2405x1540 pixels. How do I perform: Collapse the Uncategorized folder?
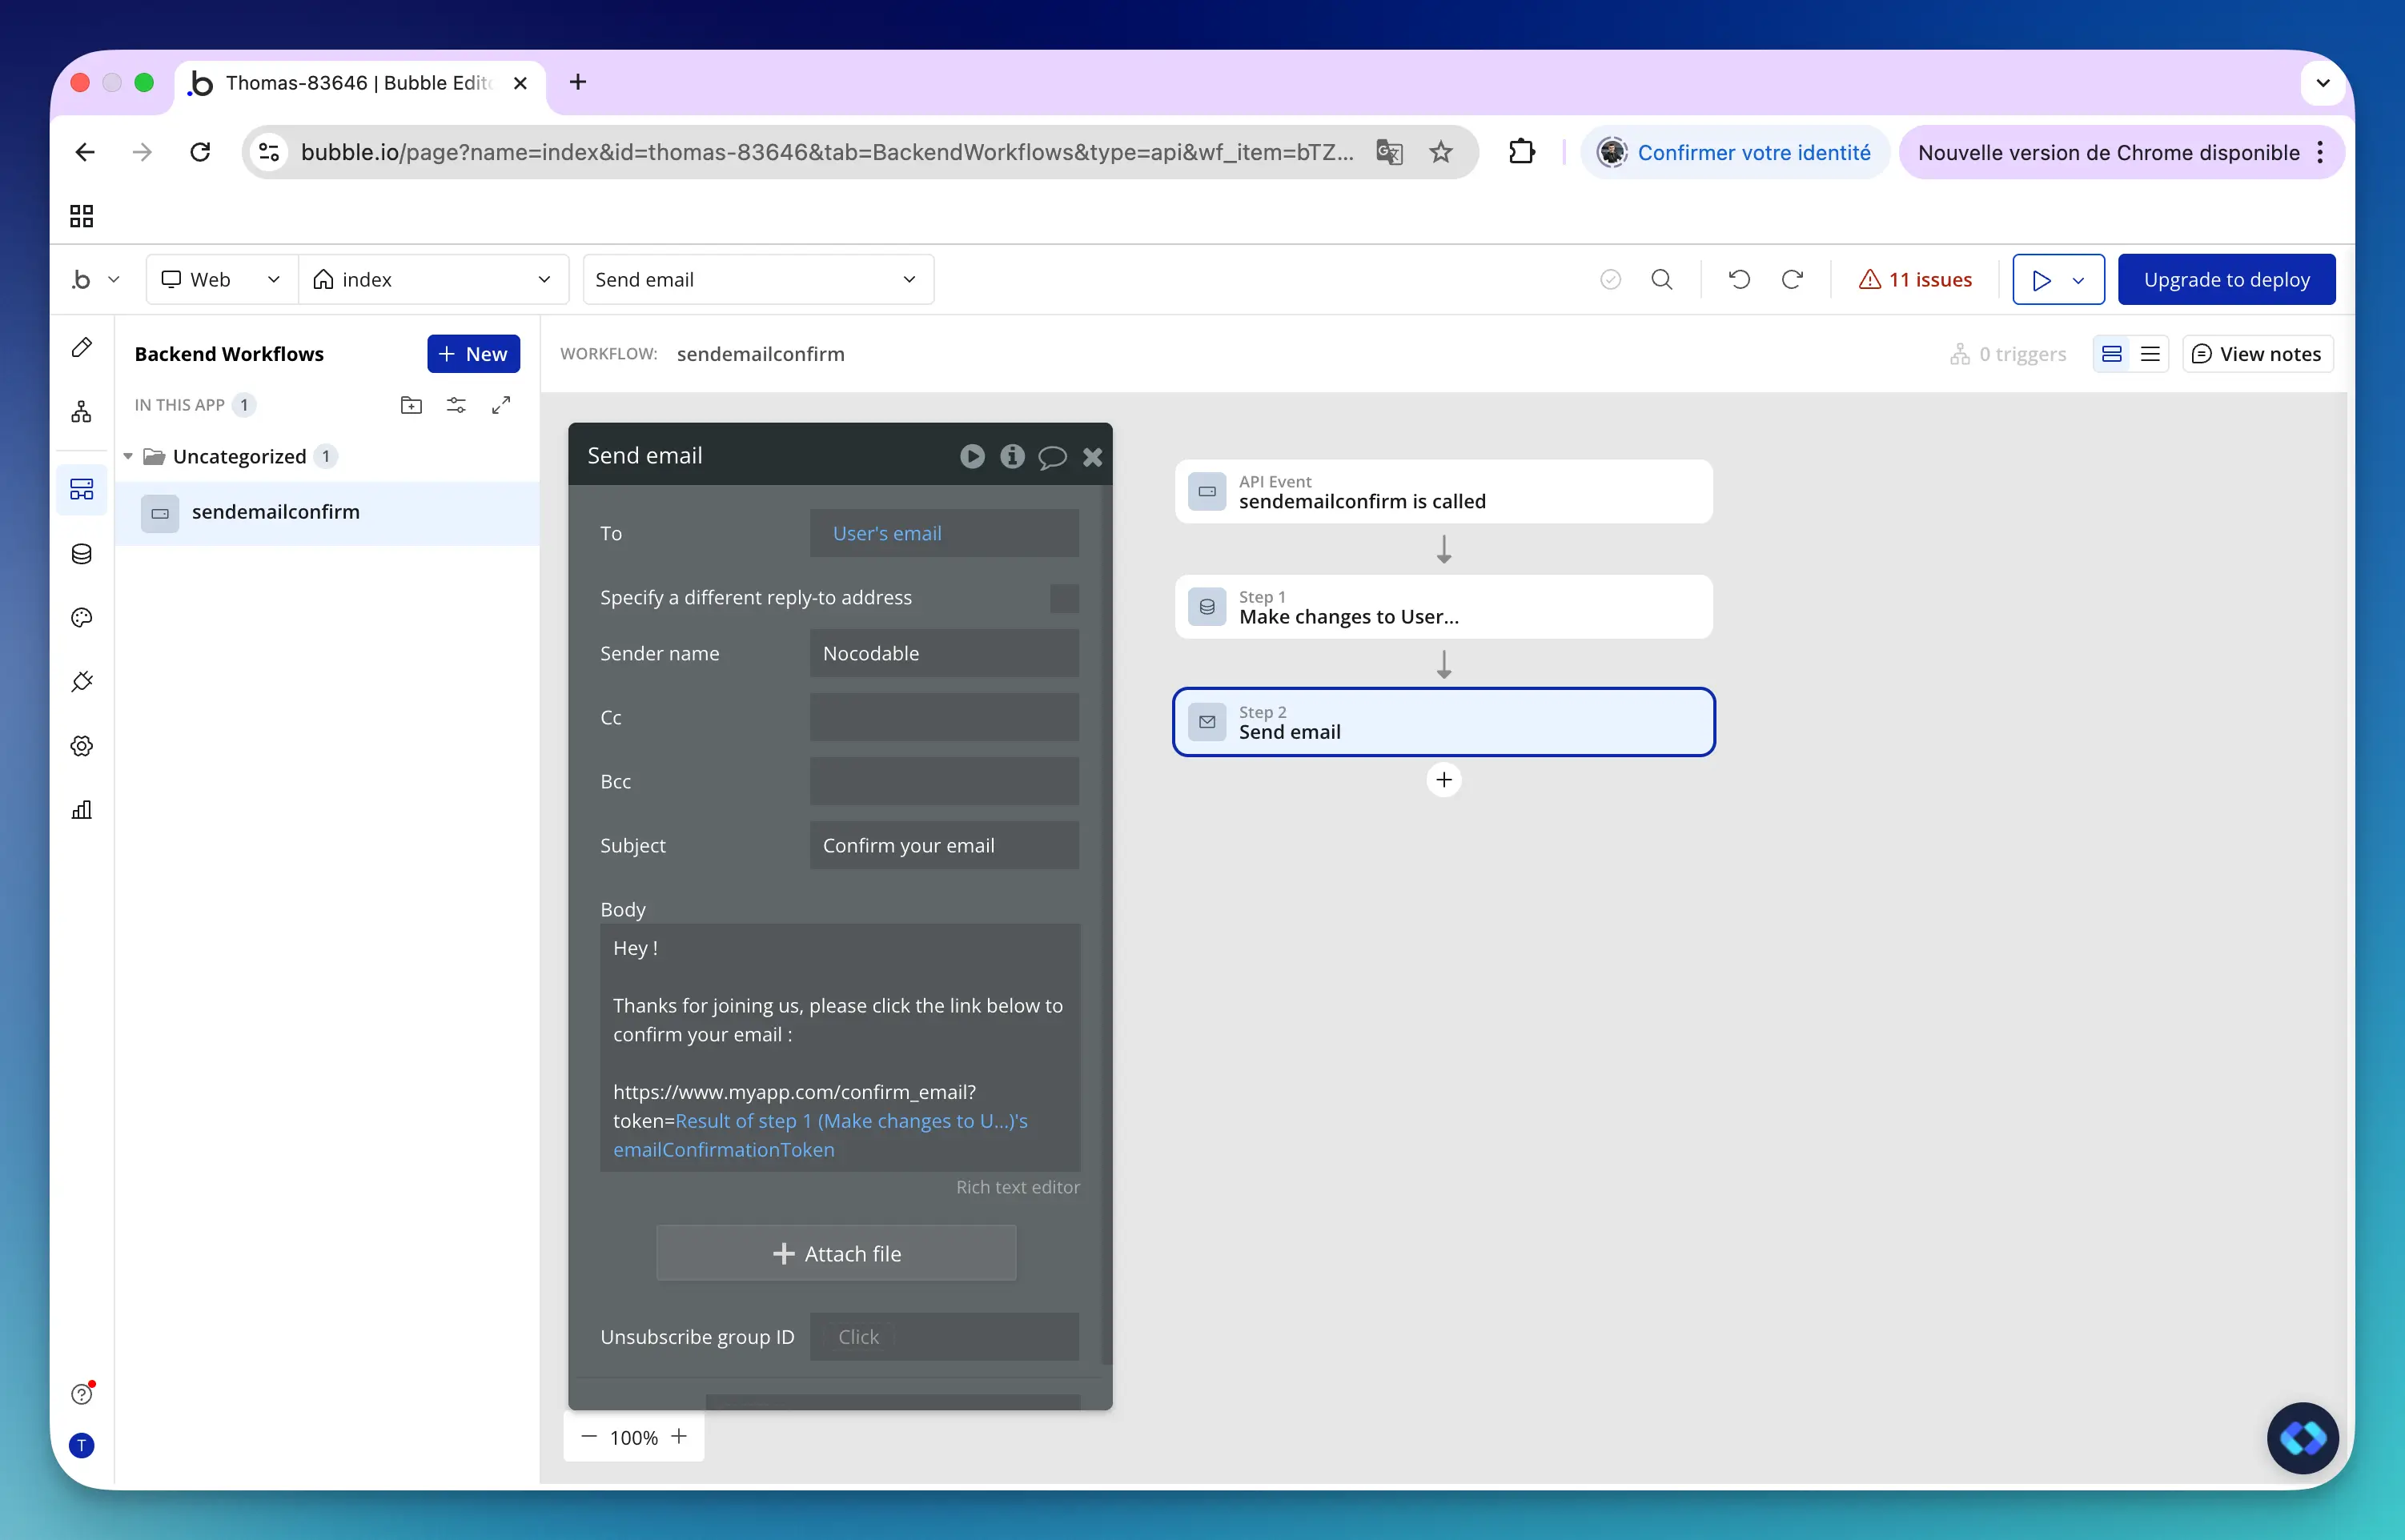pos(128,457)
